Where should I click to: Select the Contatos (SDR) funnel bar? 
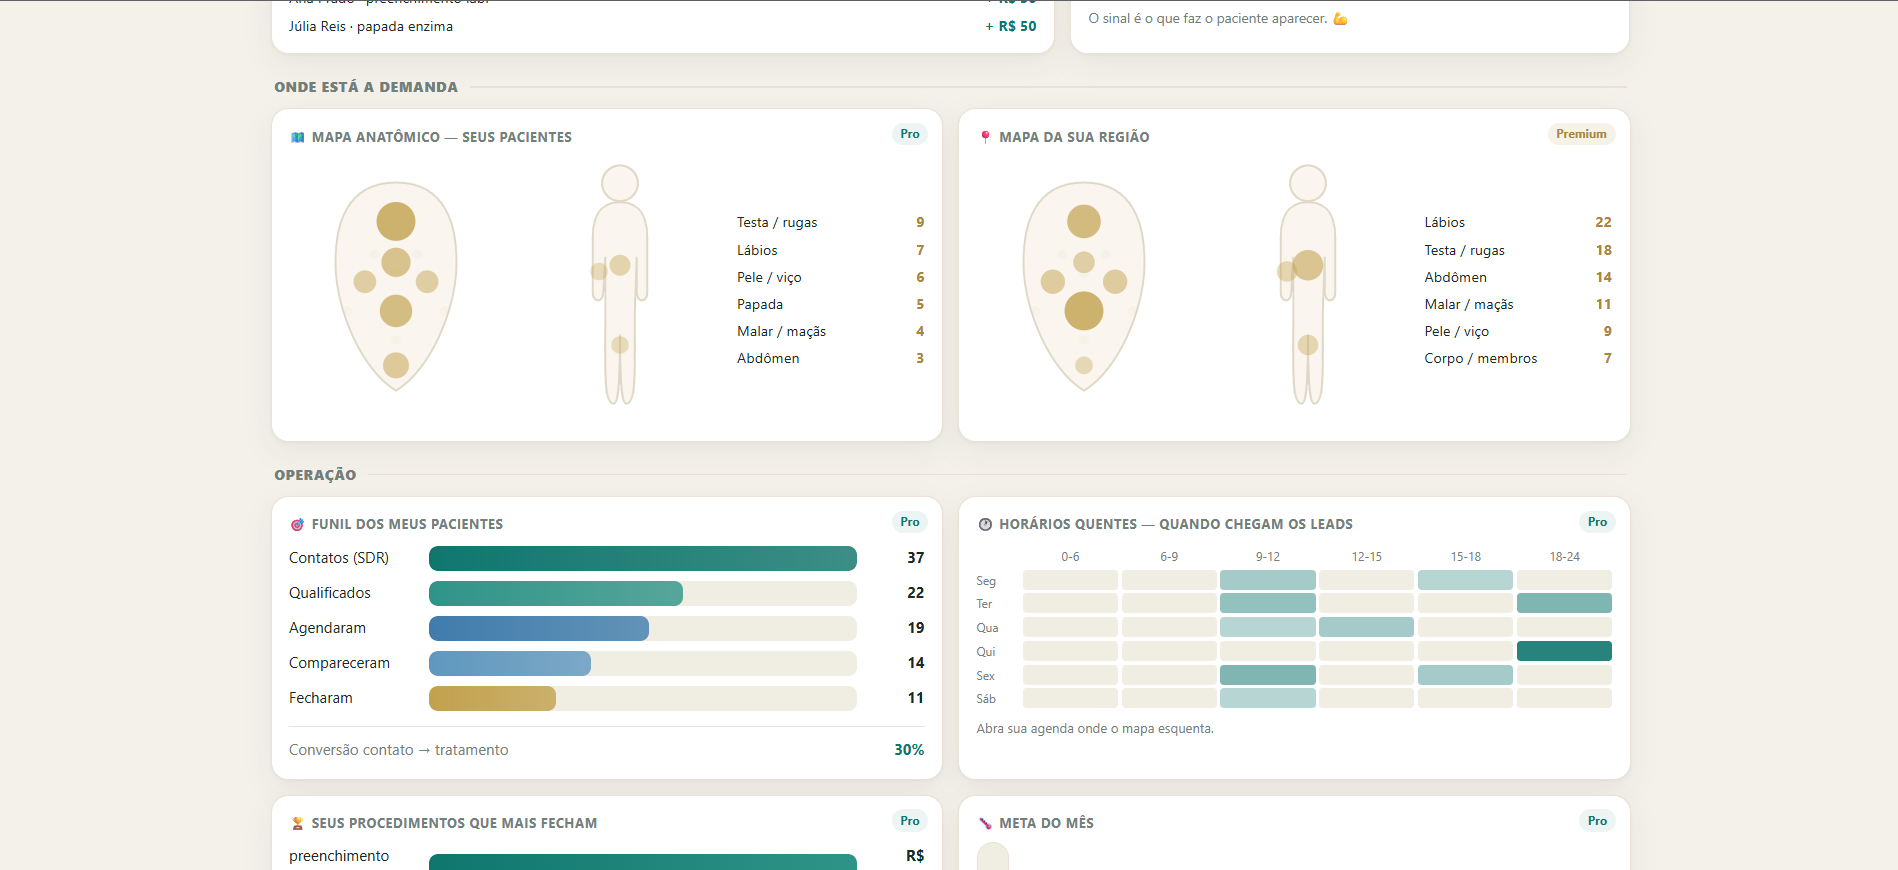[x=643, y=558]
